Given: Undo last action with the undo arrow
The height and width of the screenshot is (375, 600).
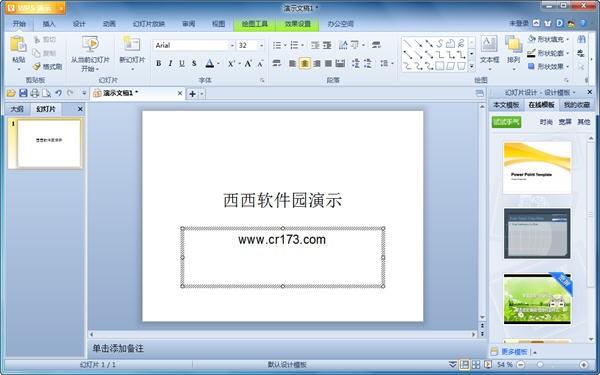Looking at the screenshot, I should click(58, 93).
